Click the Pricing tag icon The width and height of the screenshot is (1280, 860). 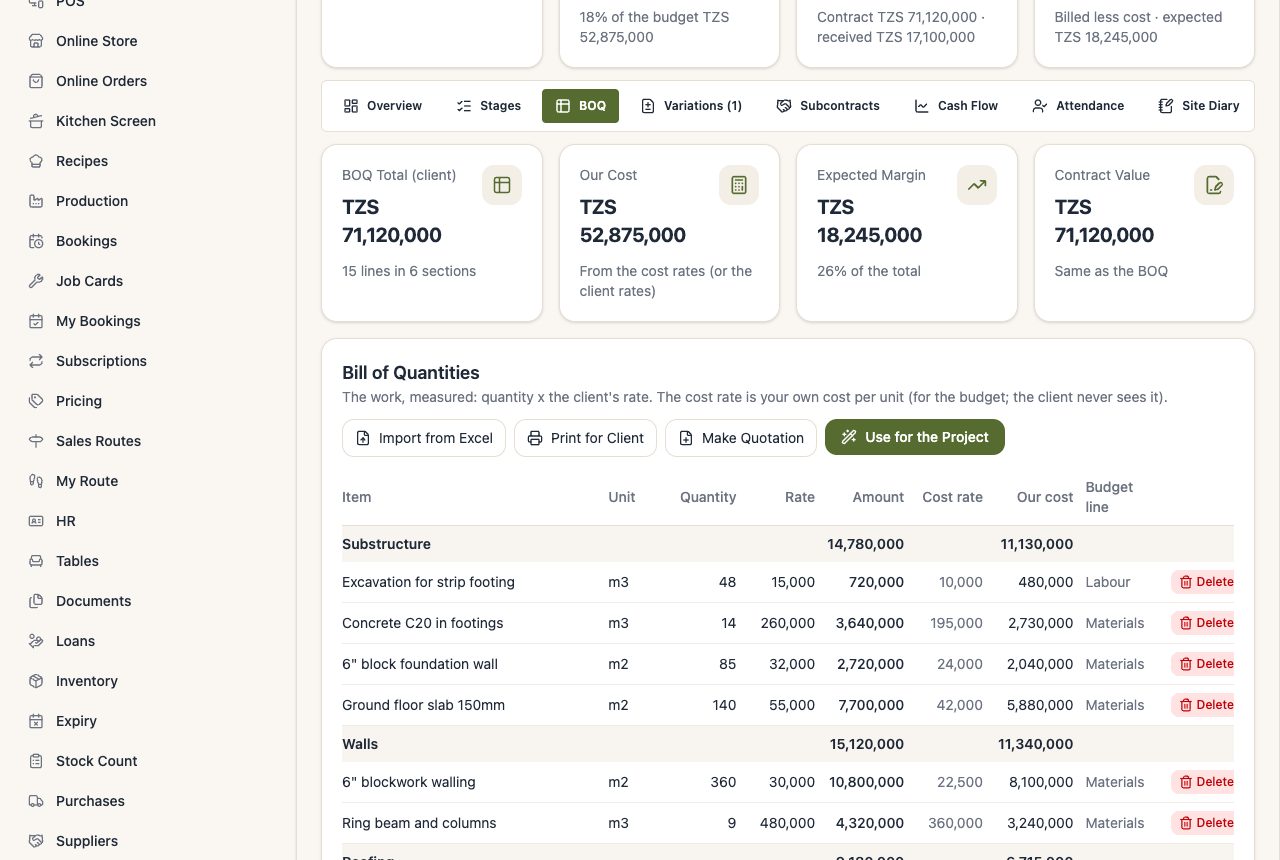36,401
